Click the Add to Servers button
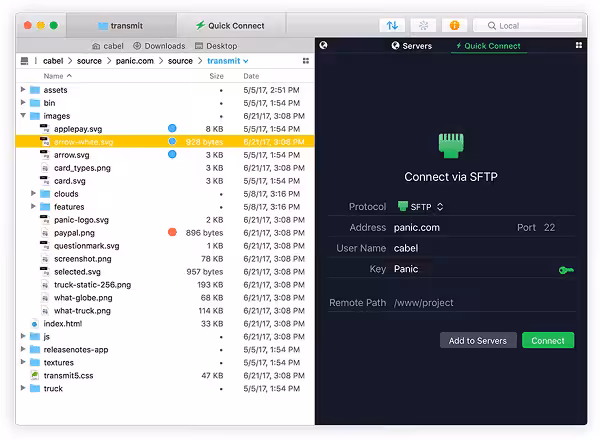Viewport: 600px width, 440px height. pos(478,340)
